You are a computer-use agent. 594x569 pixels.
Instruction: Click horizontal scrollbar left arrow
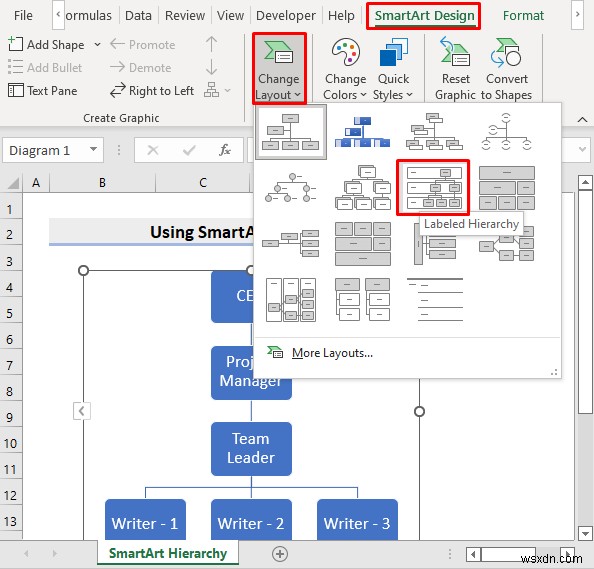[x=474, y=554]
